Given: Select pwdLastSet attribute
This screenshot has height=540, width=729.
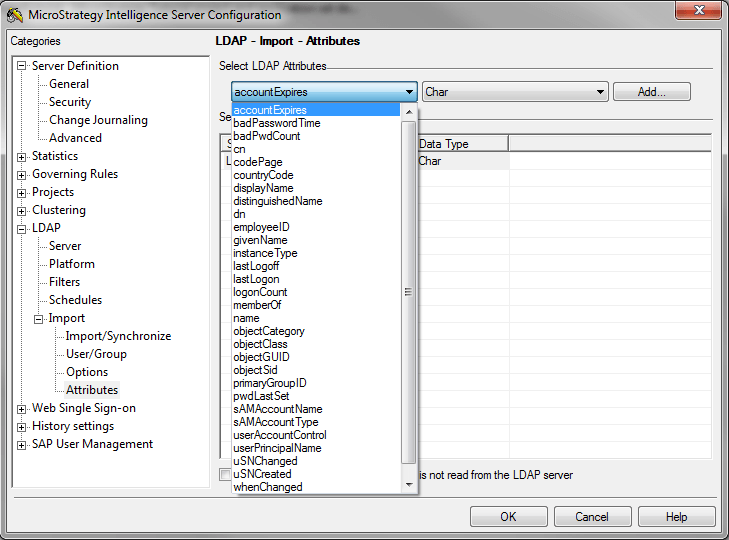Looking at the screenshot, I should [316, 396].
